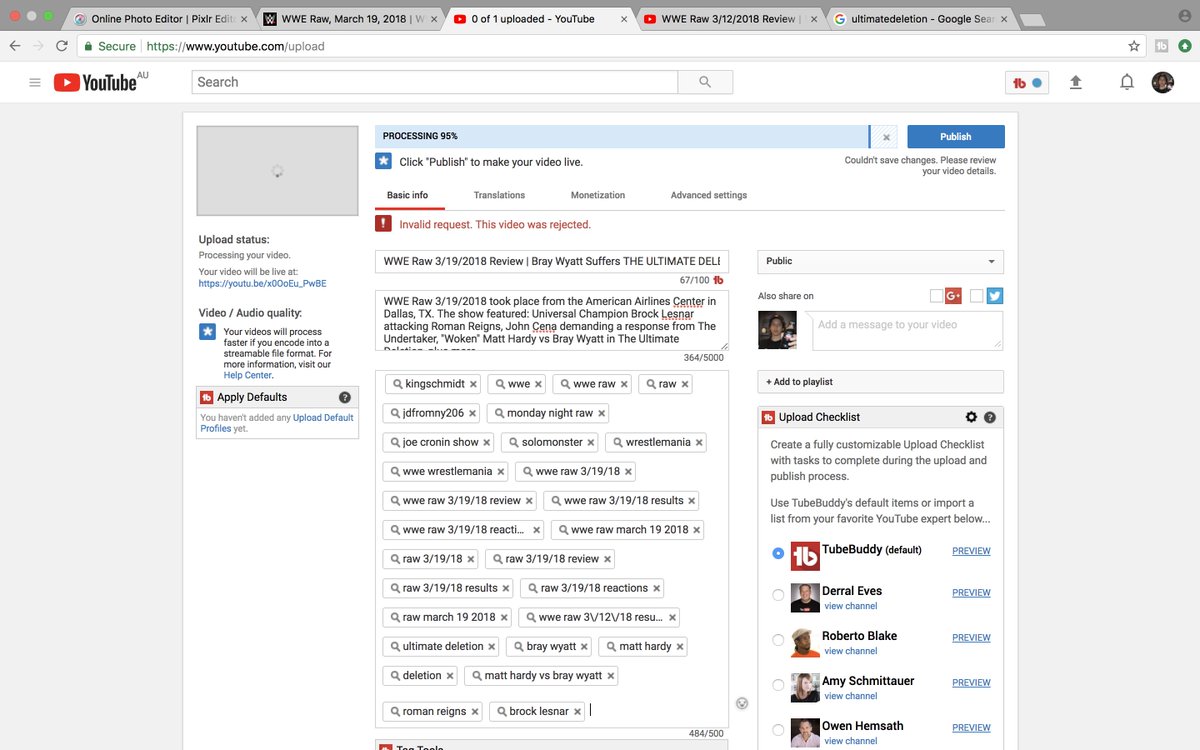Open the youtu.be video link
1200x750 pixels.
[x=262, y=284]
